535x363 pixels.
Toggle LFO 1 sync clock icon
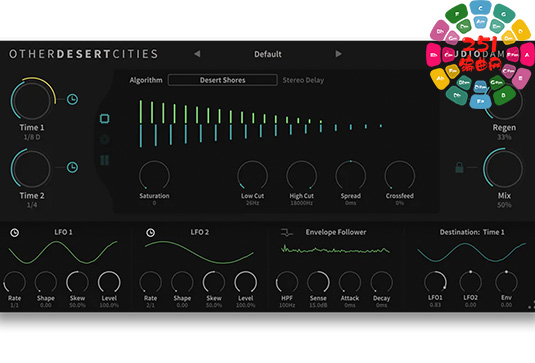click(x=14, y=233)
